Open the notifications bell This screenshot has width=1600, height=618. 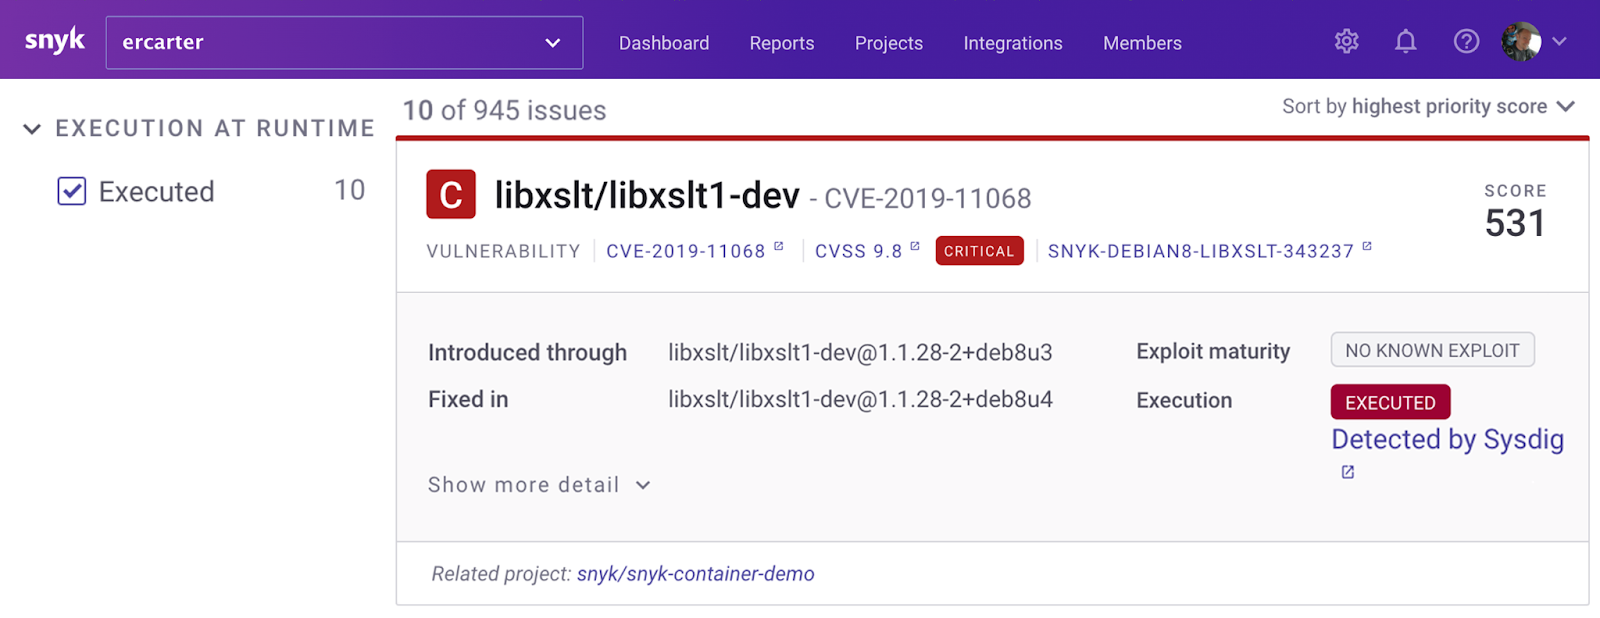click(x=1406, y=41)
